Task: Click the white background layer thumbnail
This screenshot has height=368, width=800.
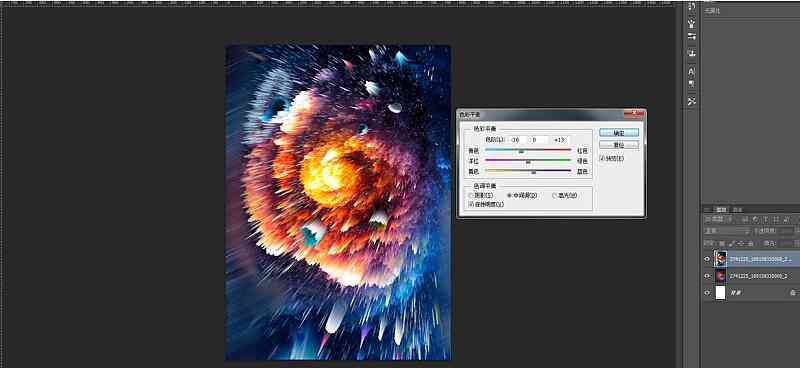Action: [720, 293]
